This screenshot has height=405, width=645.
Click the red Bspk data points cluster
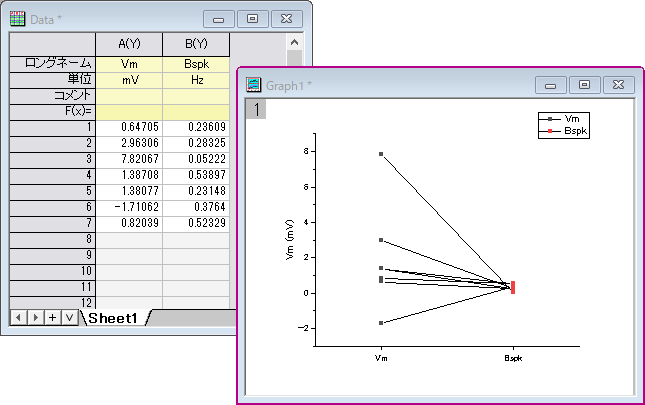[x=513, y=287]
